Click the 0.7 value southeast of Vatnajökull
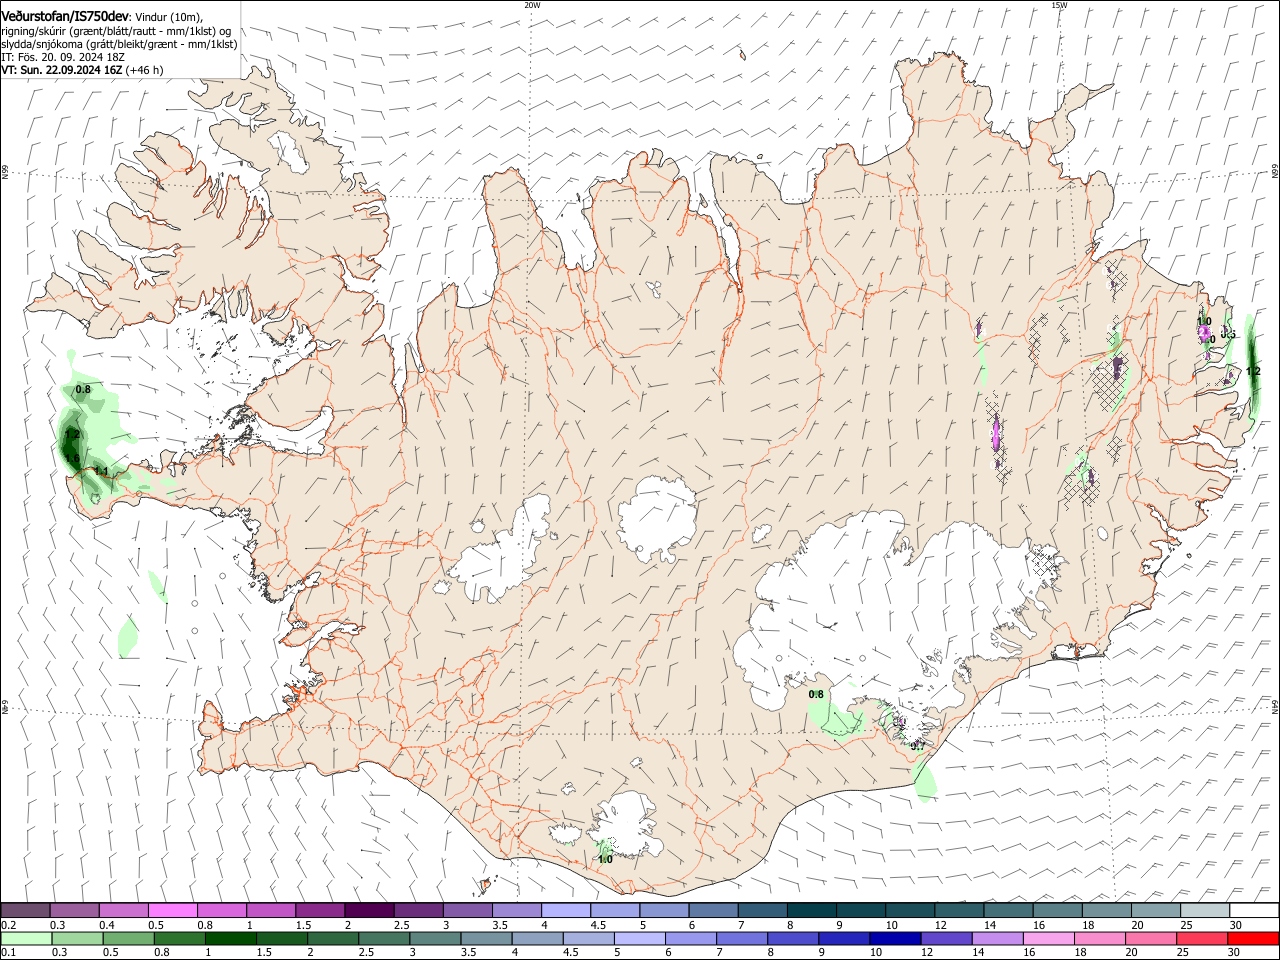 click(918, 746)
